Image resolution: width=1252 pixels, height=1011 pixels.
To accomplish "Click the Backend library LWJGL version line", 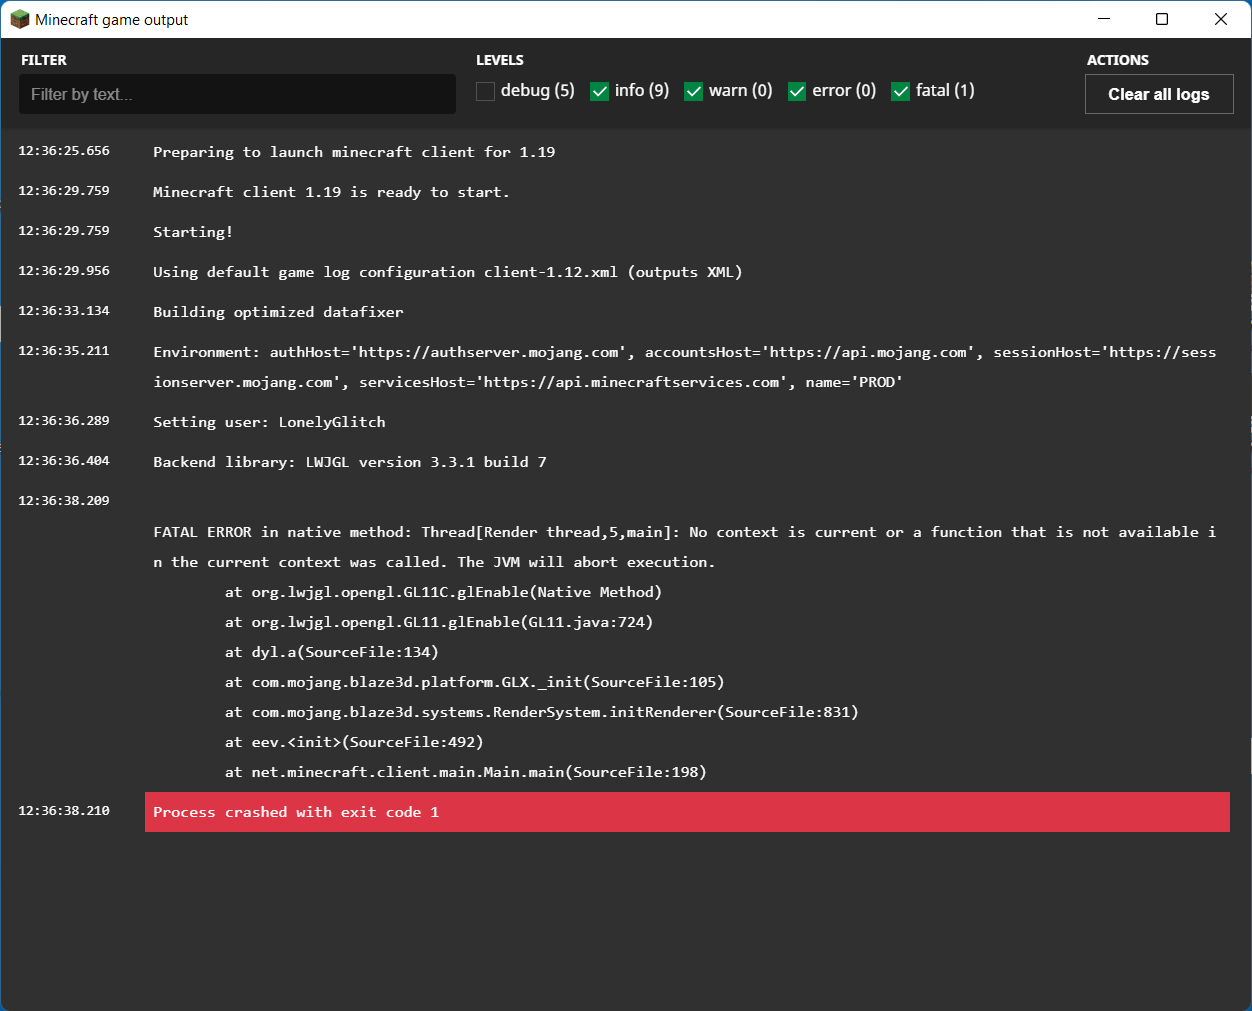I will click(x=350, y=462).
